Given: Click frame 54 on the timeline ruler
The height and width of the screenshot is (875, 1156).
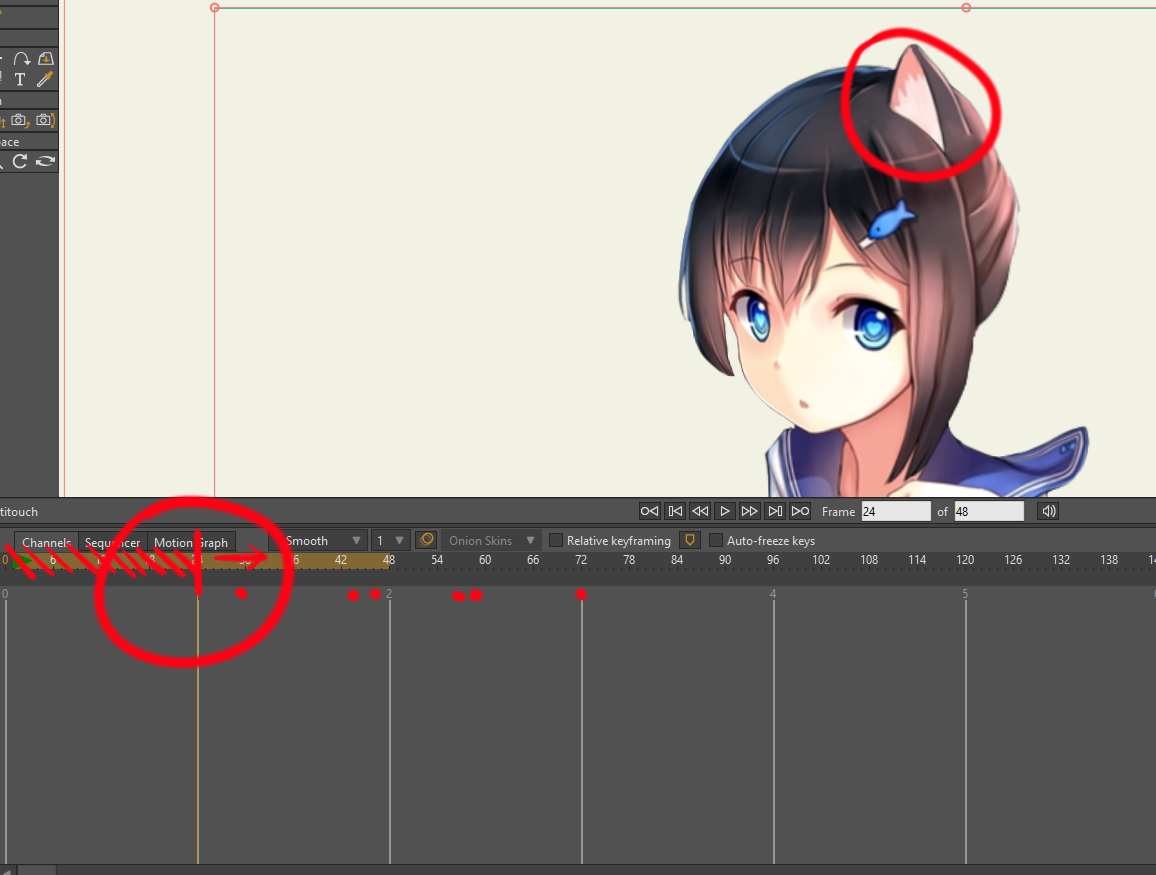Looking at the screenshot, I should click(x=437, y=560).
